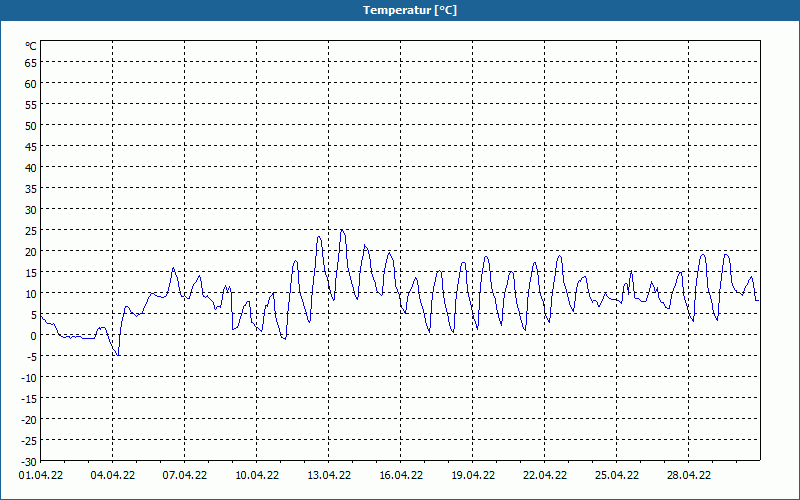Click the 10.04.22 date label

(257, 476)
